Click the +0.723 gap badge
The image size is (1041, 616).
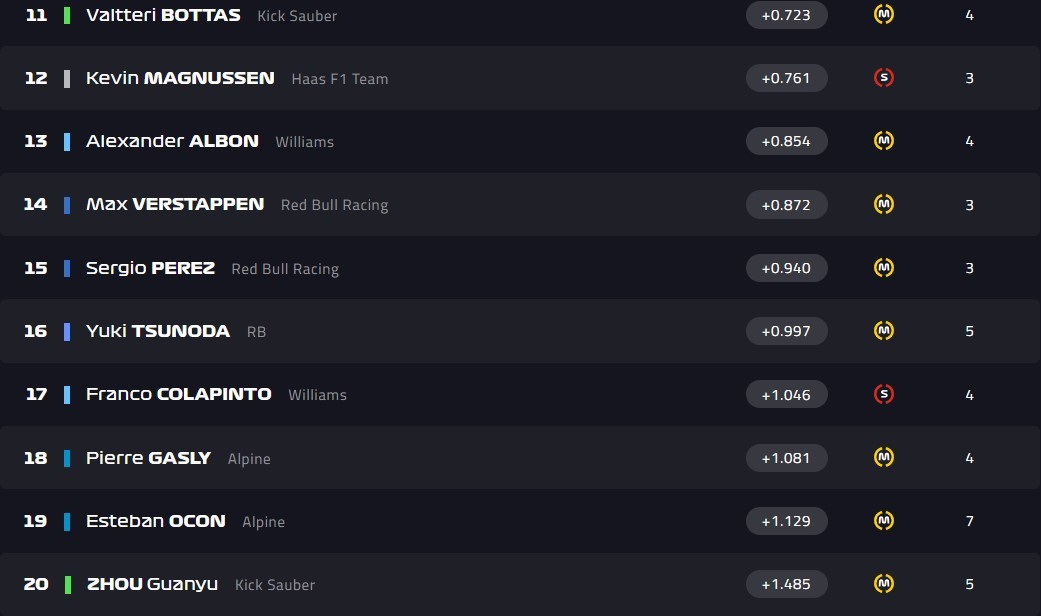pos(786,15)
